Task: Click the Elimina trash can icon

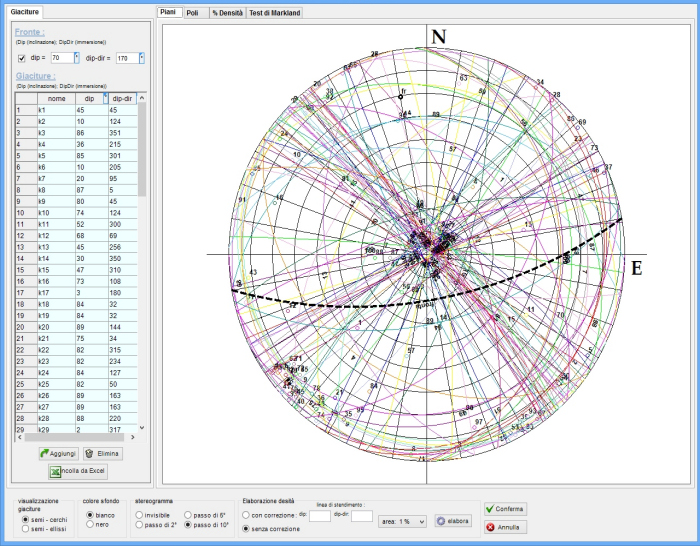Action: coord(89,454)
